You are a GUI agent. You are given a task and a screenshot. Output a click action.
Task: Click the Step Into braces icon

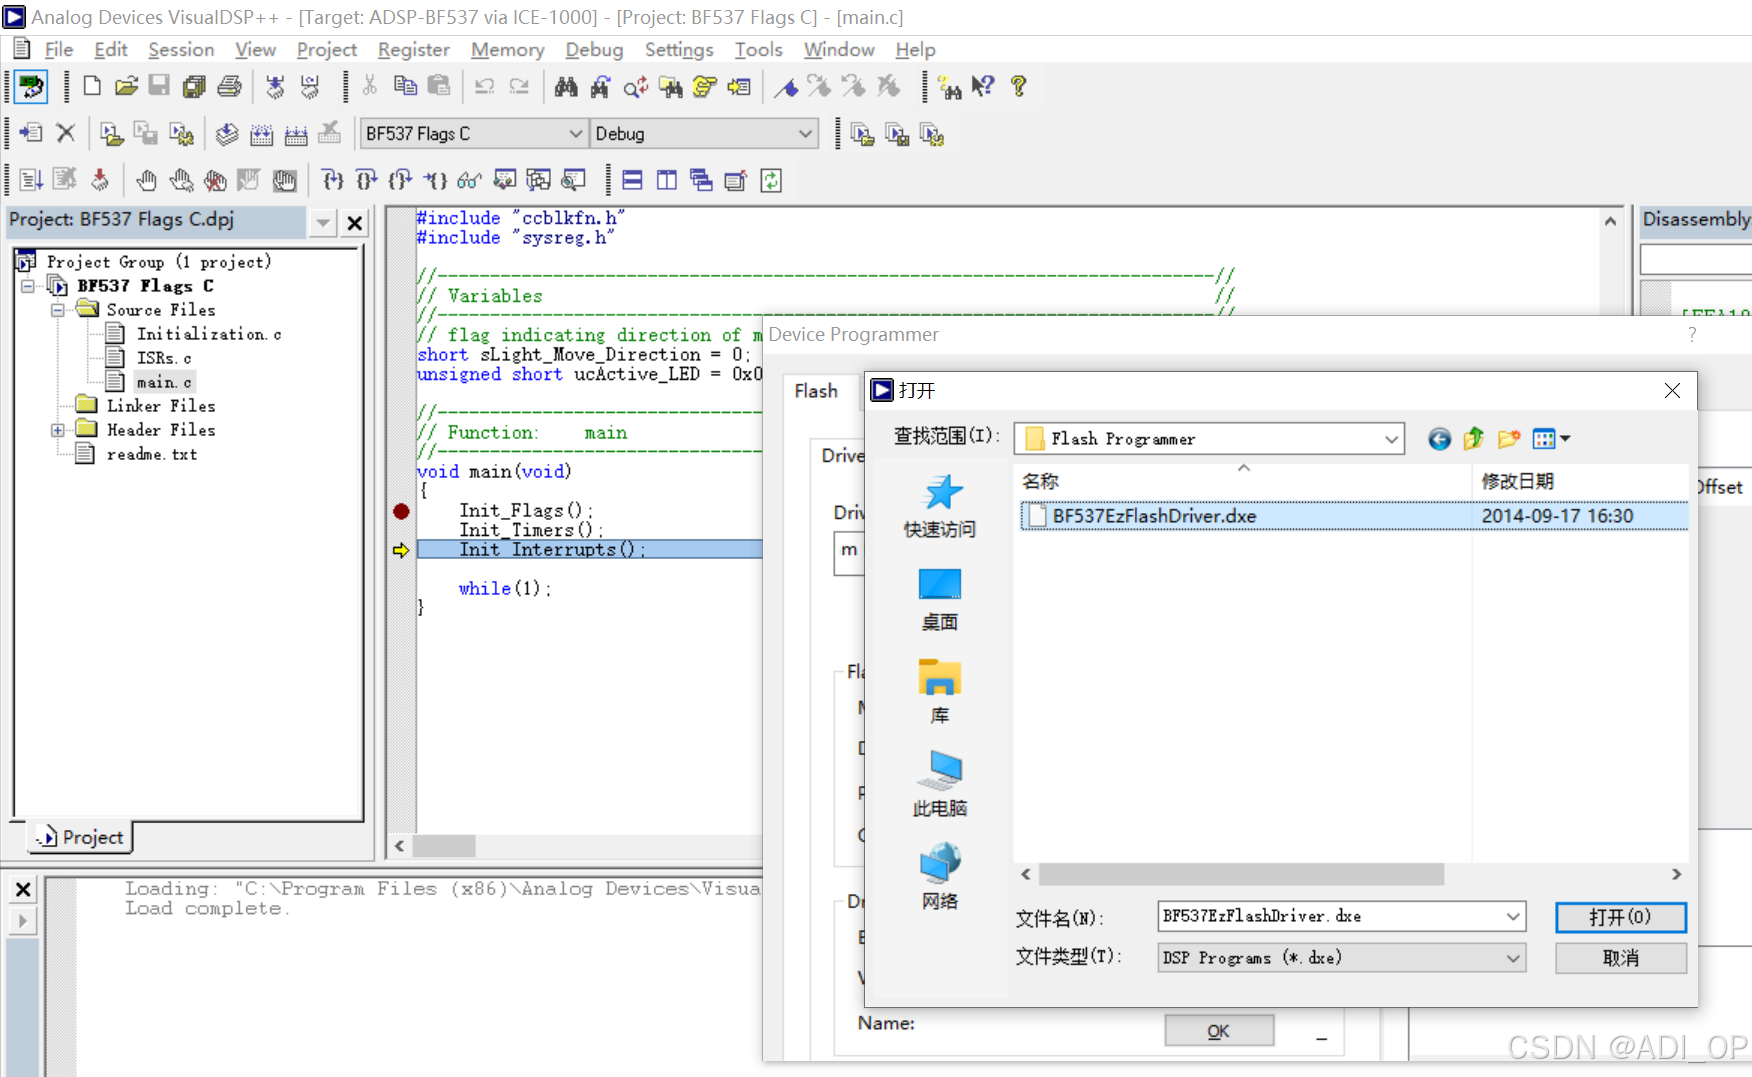332,180
